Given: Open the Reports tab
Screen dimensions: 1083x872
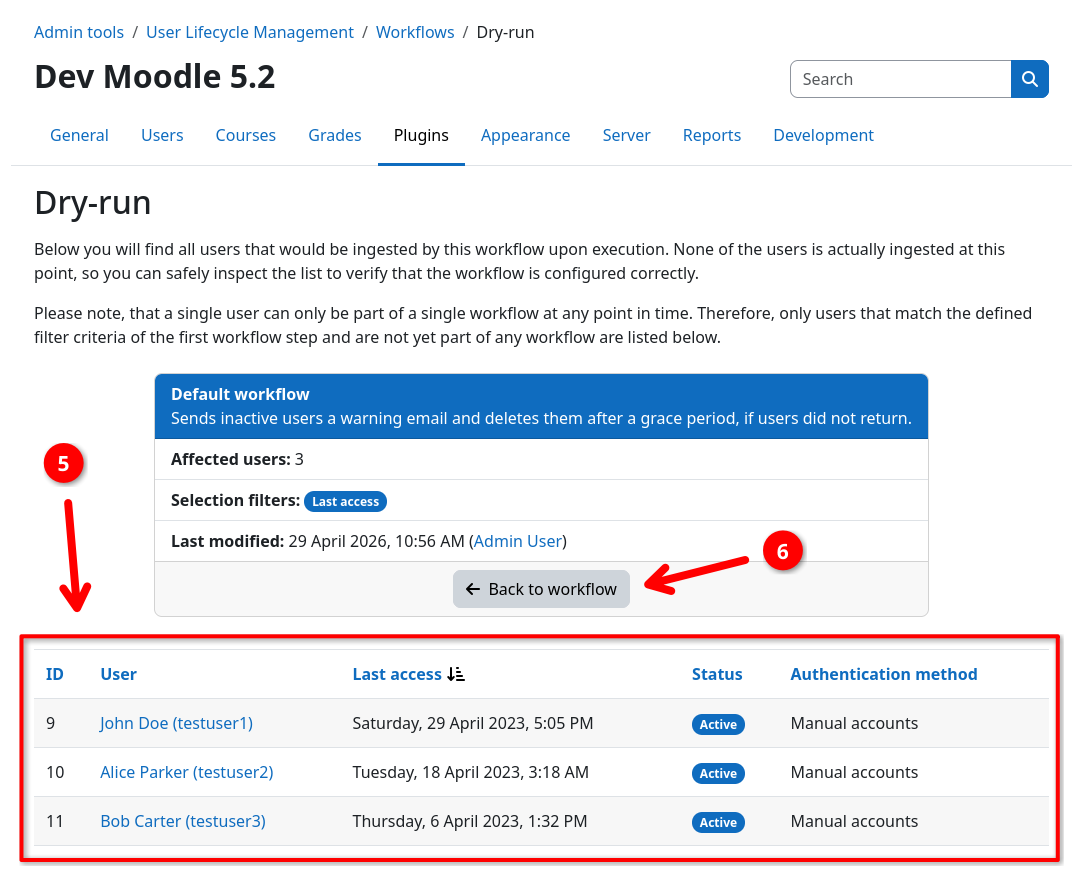Looking at the screenshot, I should point(712,135).
